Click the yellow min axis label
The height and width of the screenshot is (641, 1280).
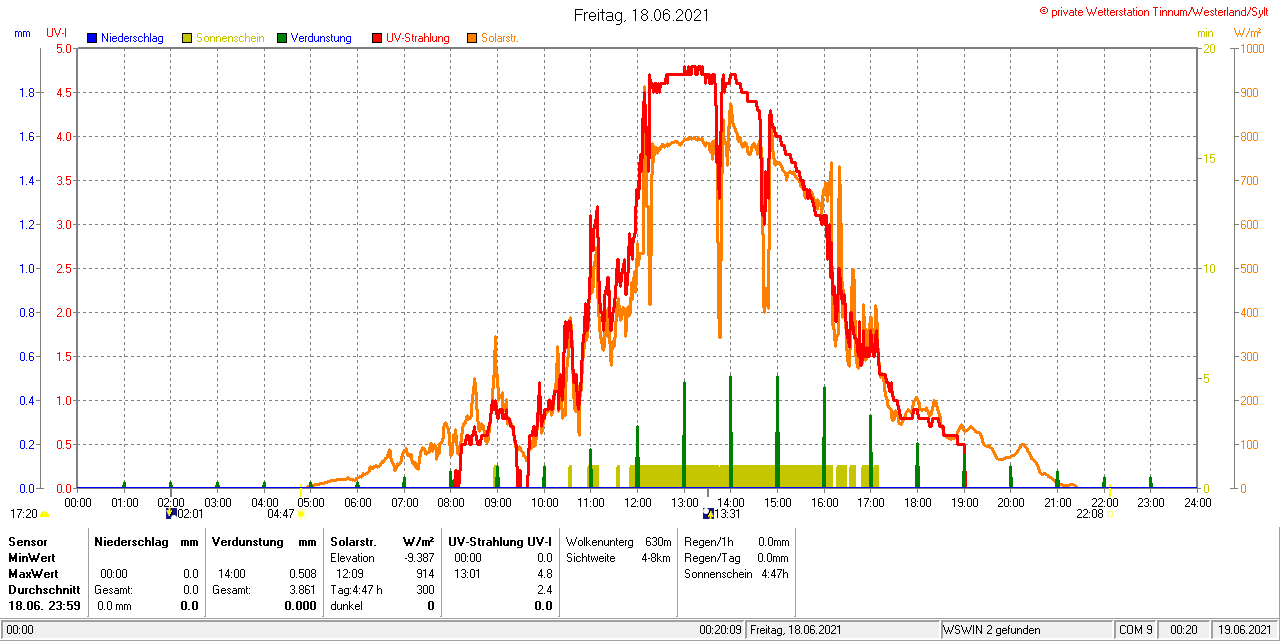(1205, 33)
